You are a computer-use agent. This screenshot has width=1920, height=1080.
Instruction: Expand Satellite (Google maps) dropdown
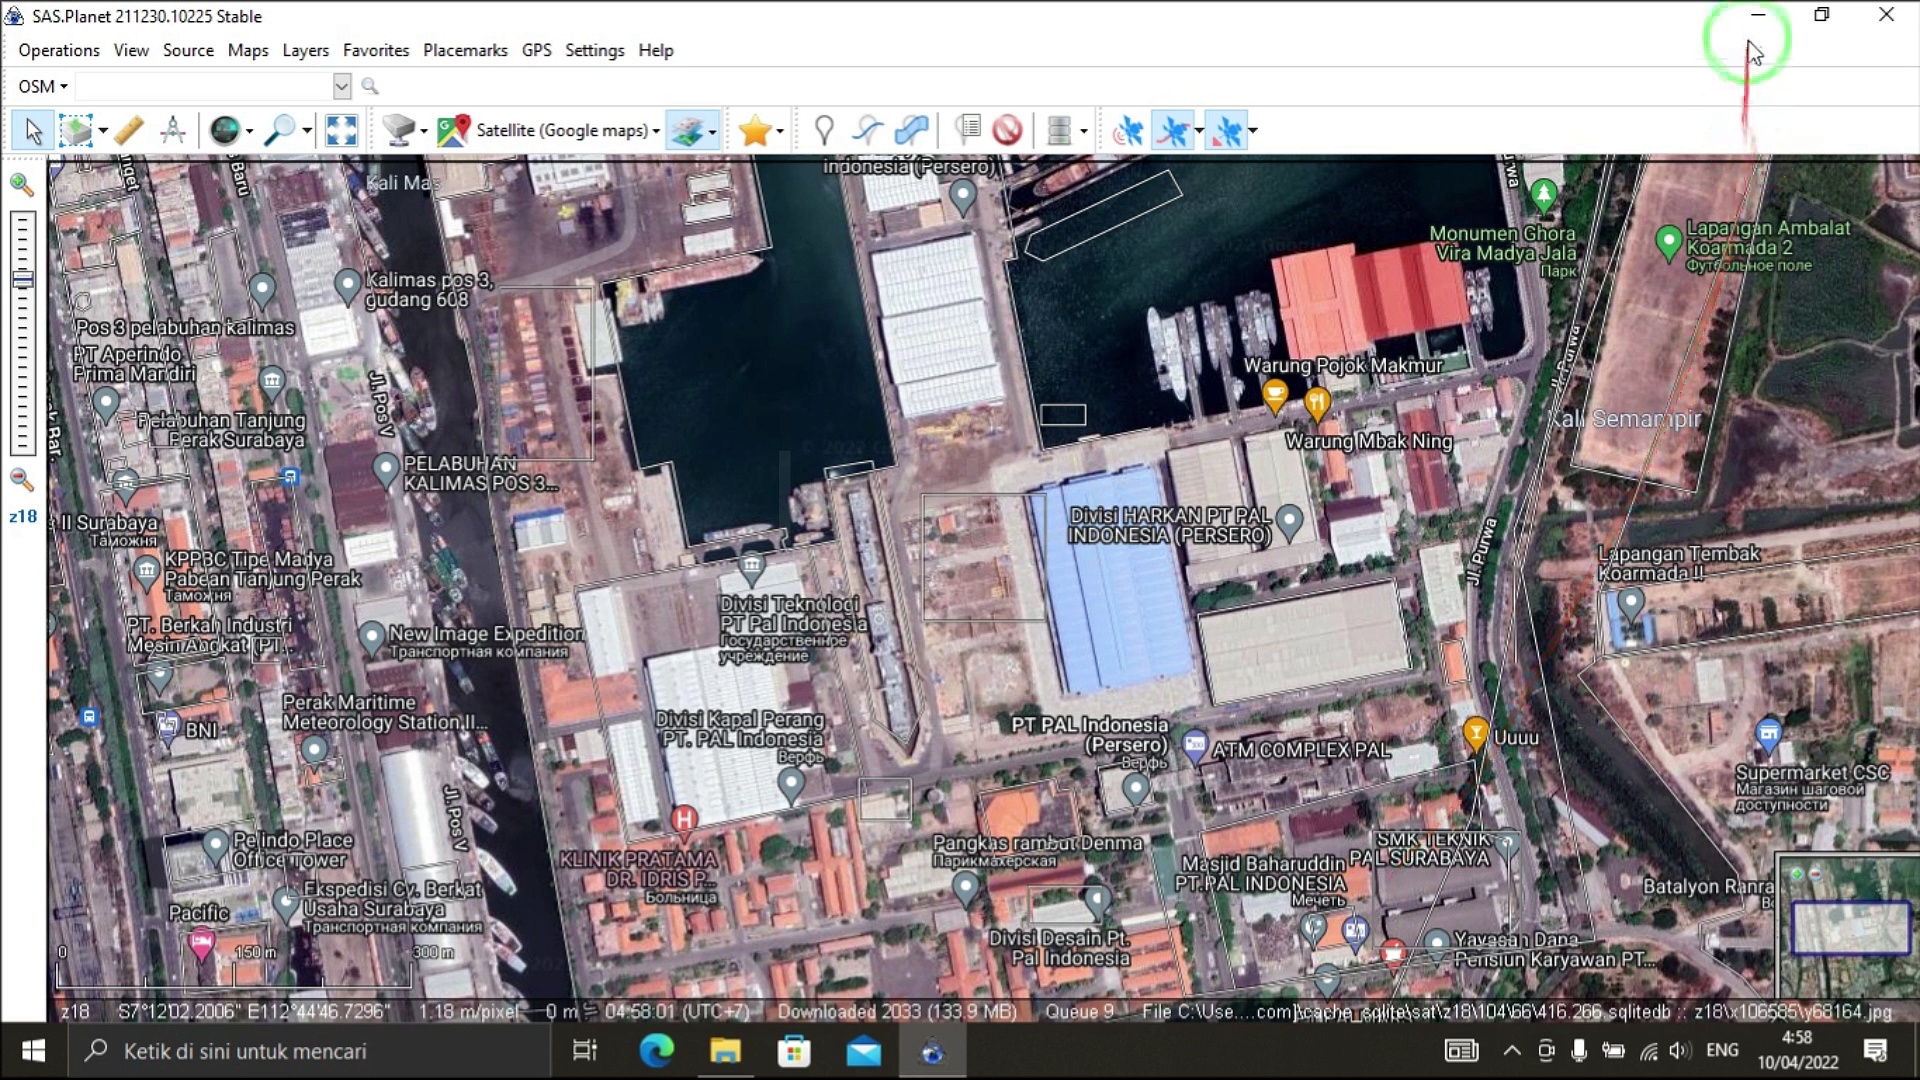(656, 131)
